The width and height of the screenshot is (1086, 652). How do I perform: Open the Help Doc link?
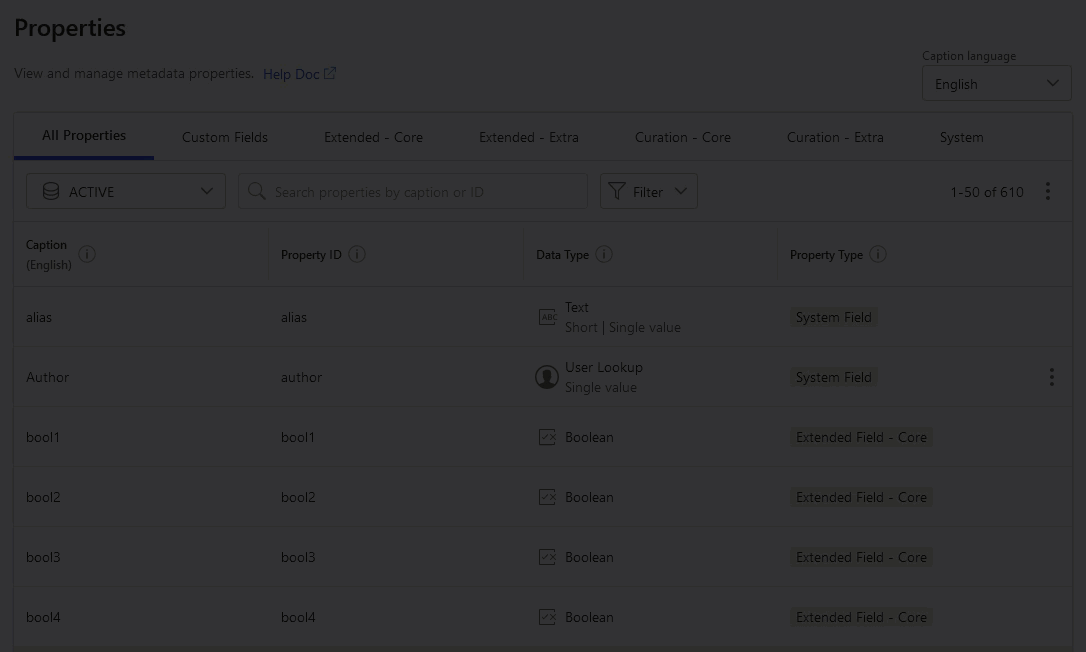(x=299, y=74)
